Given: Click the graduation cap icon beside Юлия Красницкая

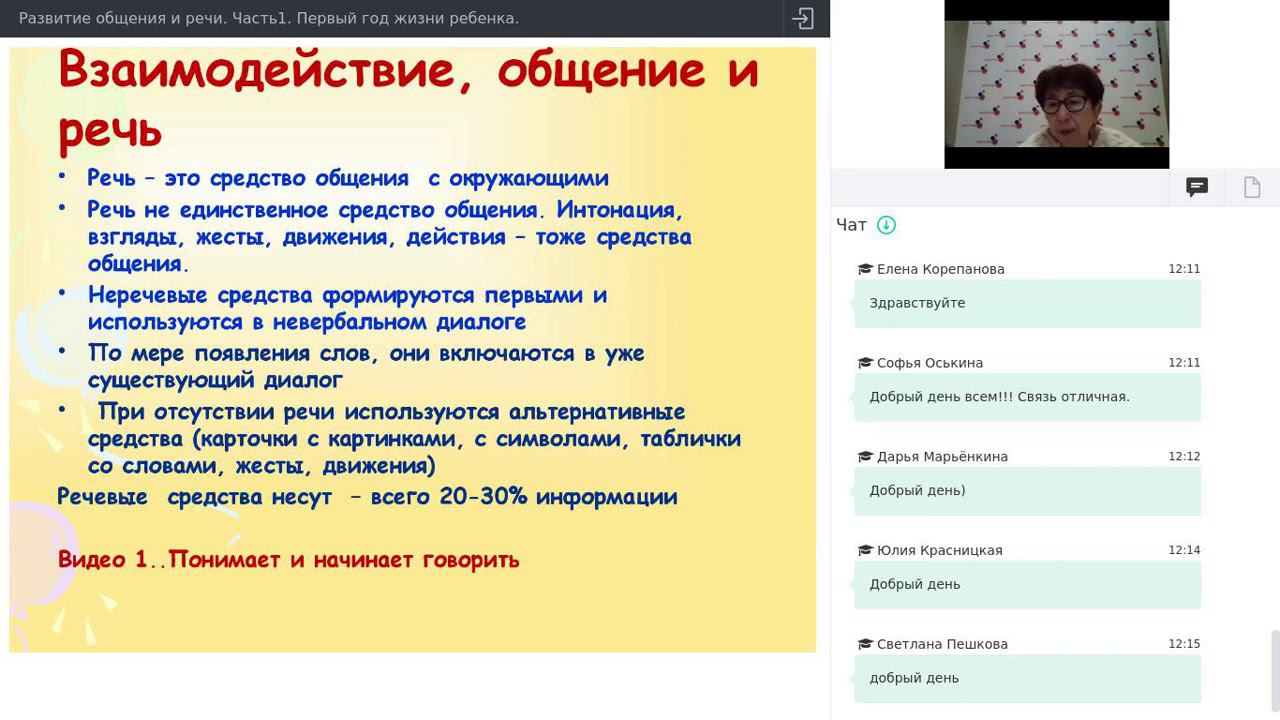Looking at the screenshot, I should [865, 551].
